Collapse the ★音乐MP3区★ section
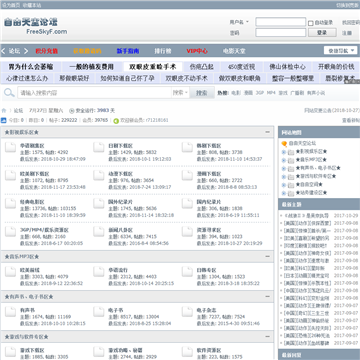360x360 pixels. click(x=267, y=256)
